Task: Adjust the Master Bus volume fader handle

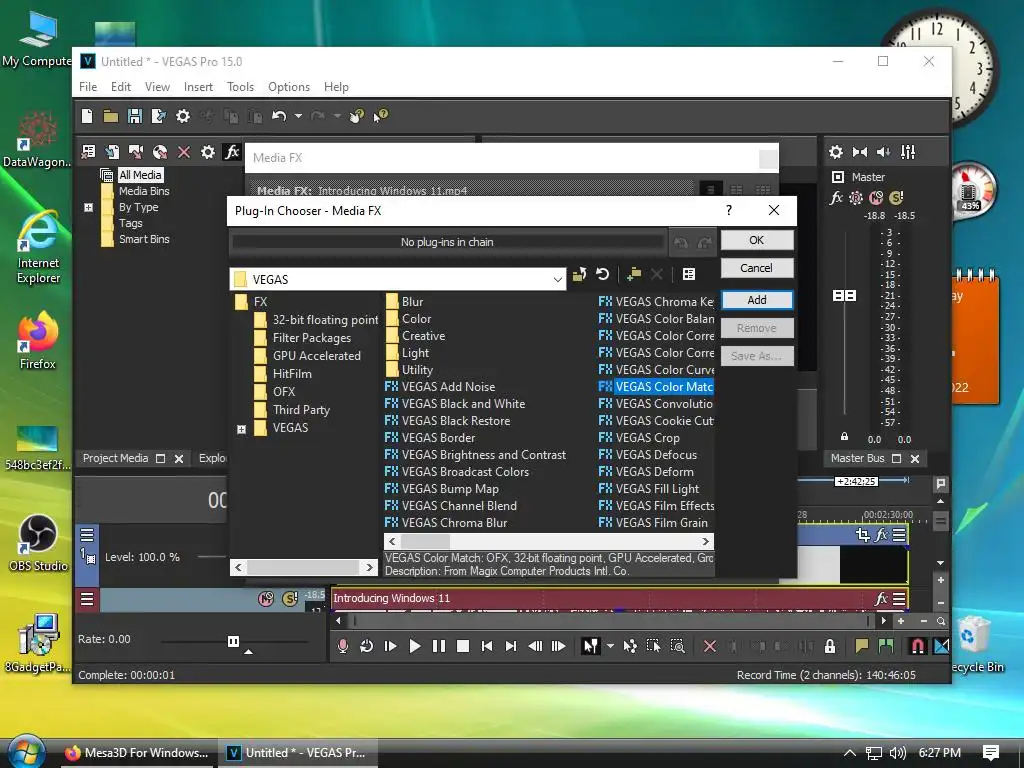Action: (844, 296)
